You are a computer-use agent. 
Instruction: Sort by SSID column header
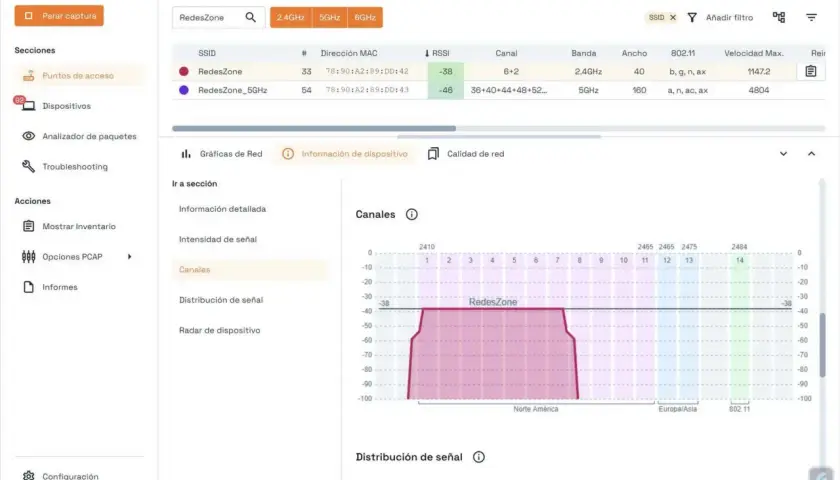207,53
